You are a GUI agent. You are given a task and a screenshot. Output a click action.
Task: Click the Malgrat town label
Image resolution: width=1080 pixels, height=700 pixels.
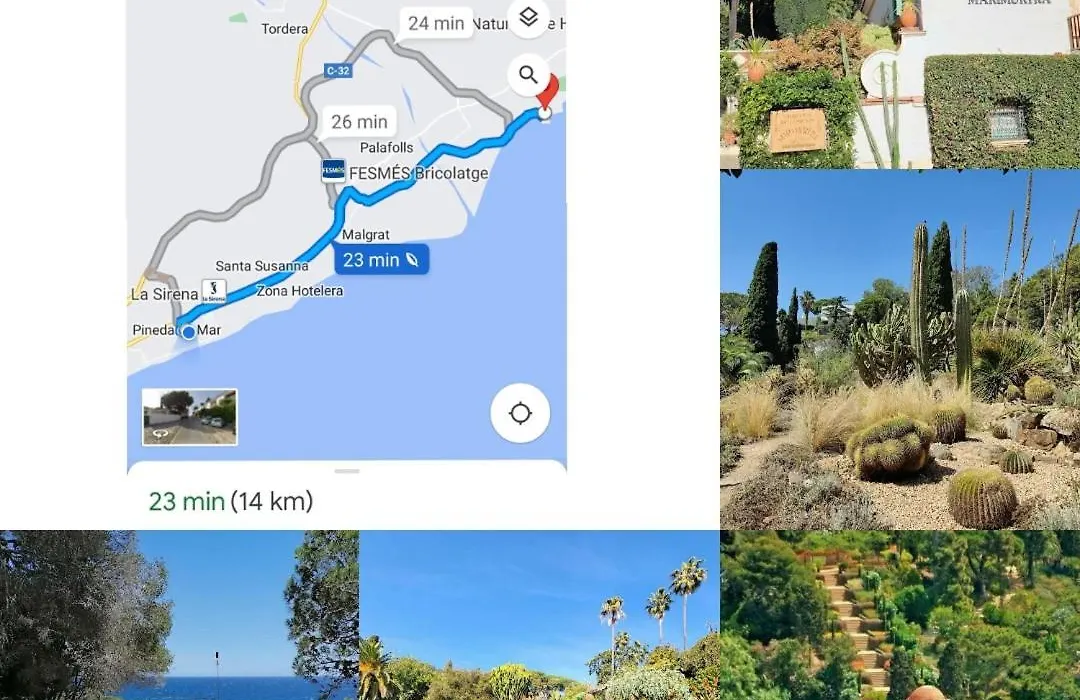click(366, 235)
